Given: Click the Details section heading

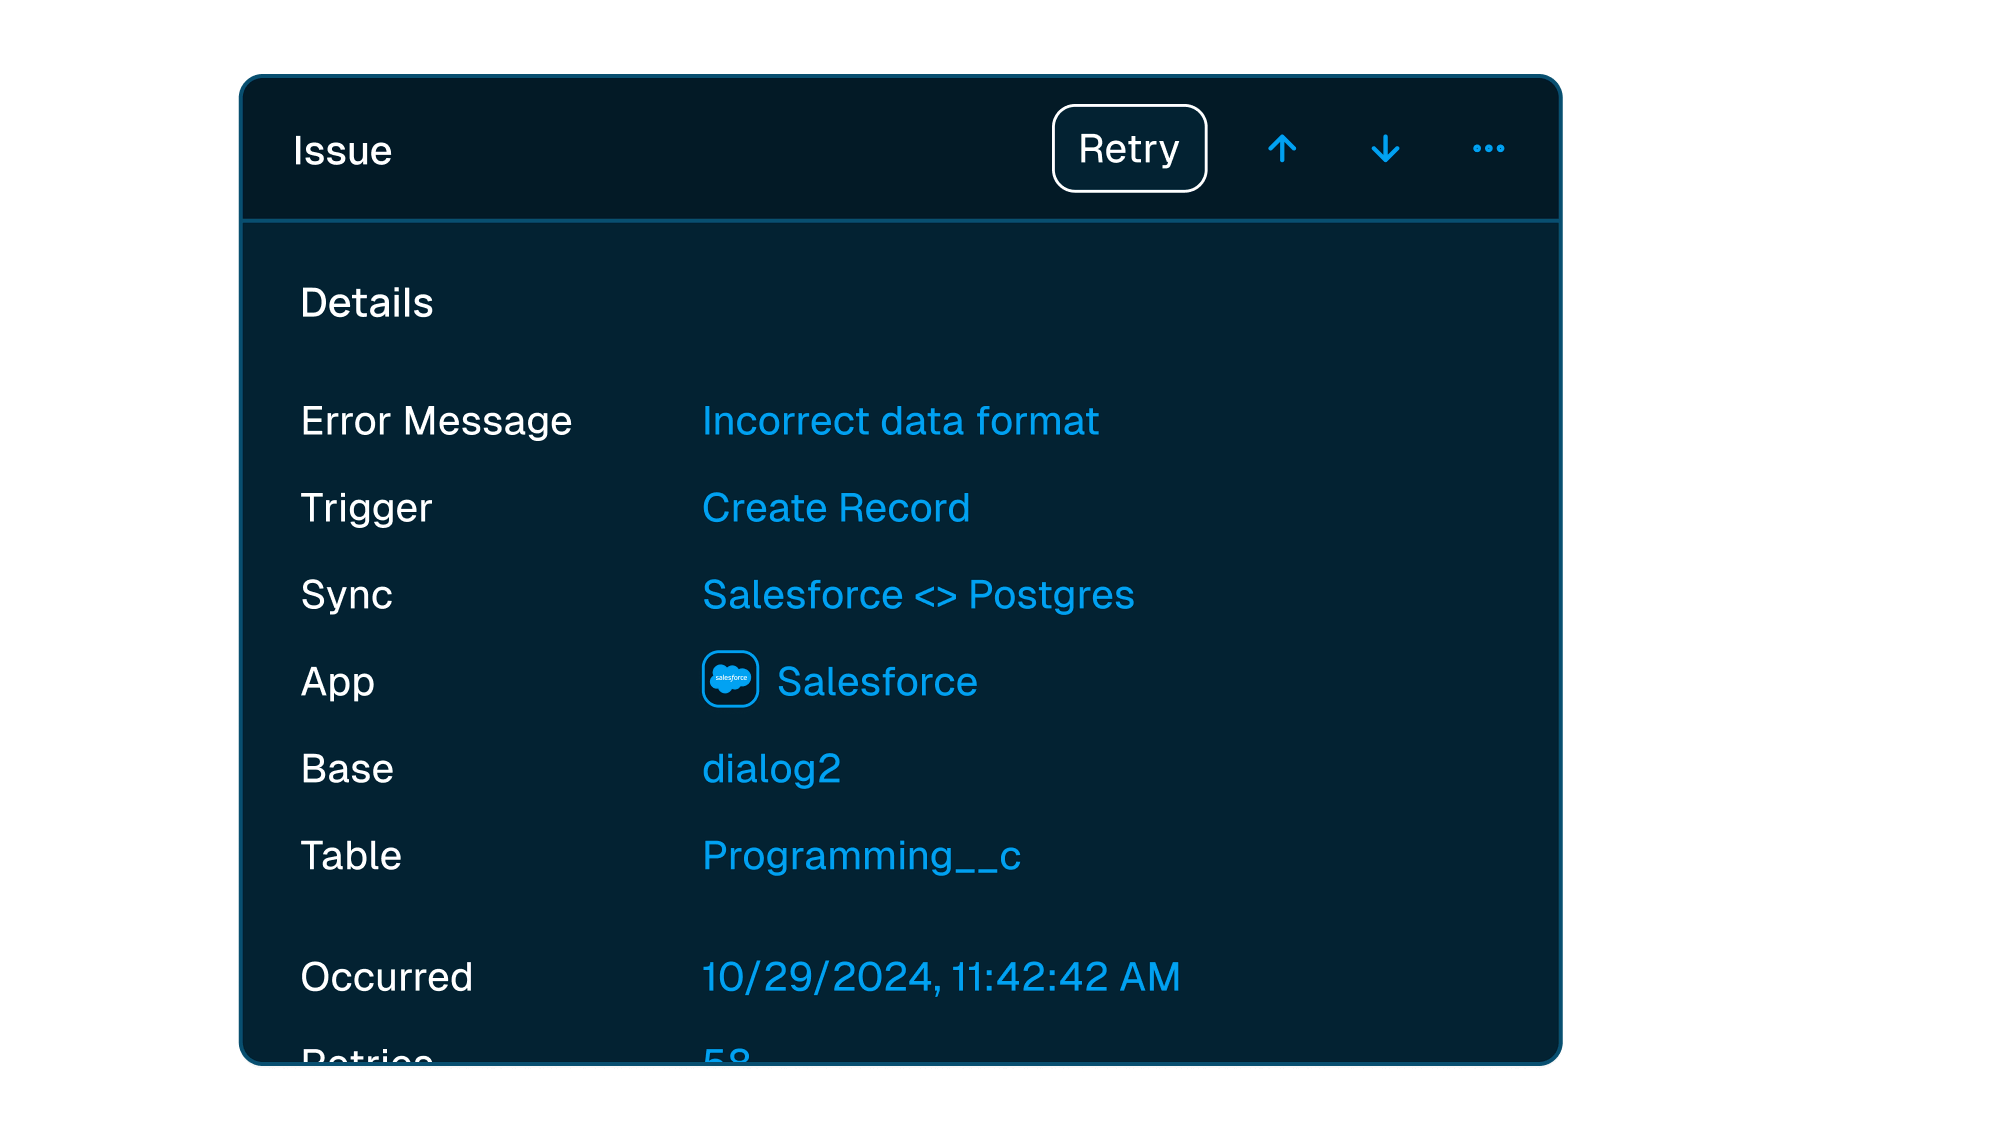Looking at the screenshot, I should [x=367, y=303].
